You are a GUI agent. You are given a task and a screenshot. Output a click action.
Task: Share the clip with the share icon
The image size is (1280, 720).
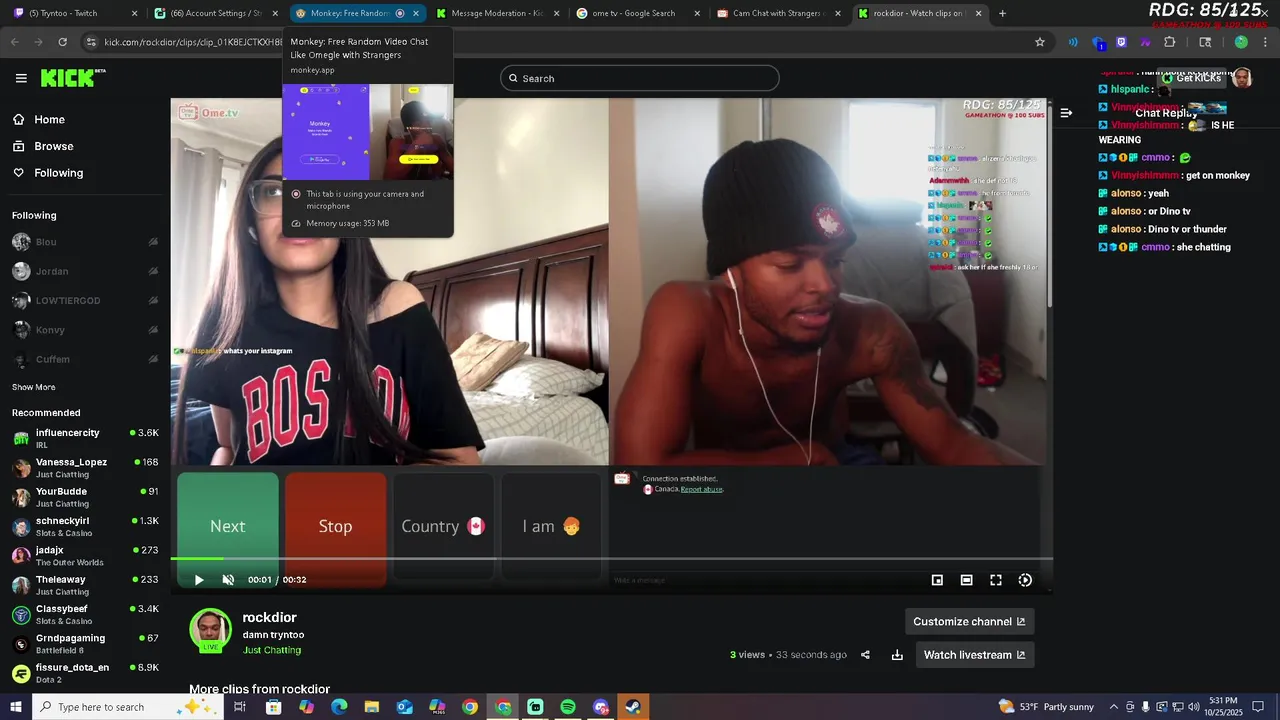[x=865, y=655]
